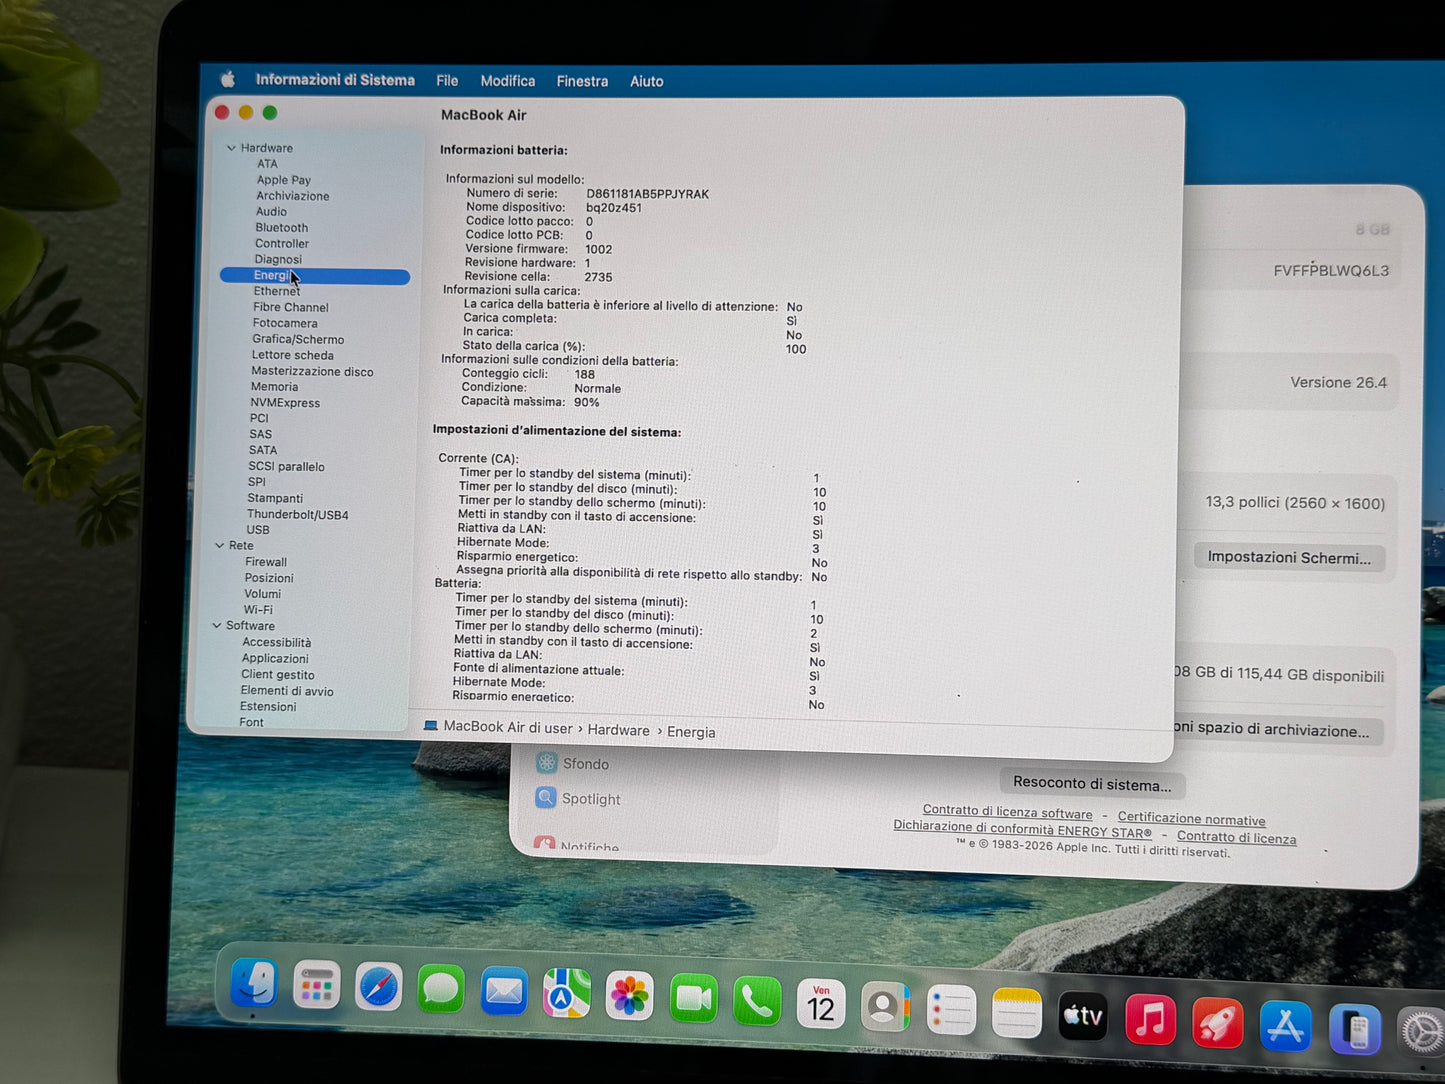The height and width of the screenshot is (1084, 1445).
Task: Select NVMExpress in sidebar
Action: coord(285,403)
